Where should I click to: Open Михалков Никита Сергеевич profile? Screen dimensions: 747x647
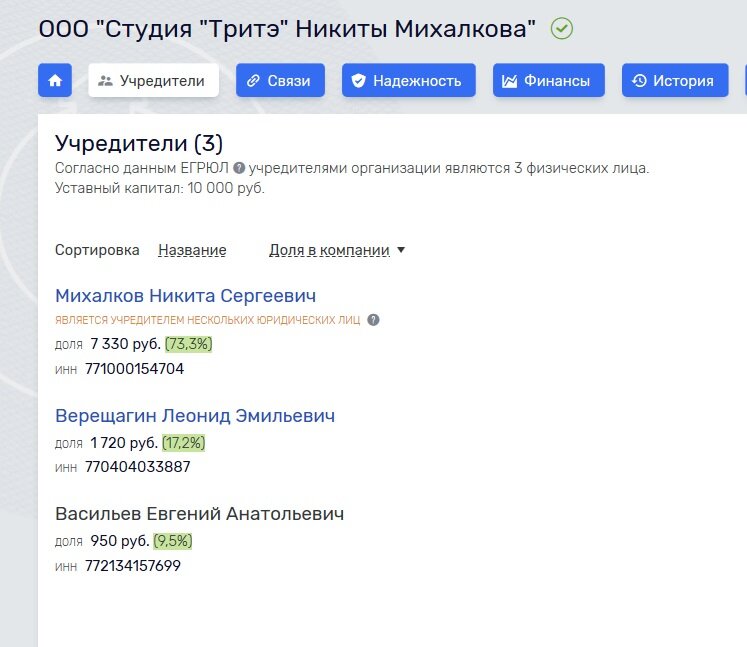click(185, 296)
